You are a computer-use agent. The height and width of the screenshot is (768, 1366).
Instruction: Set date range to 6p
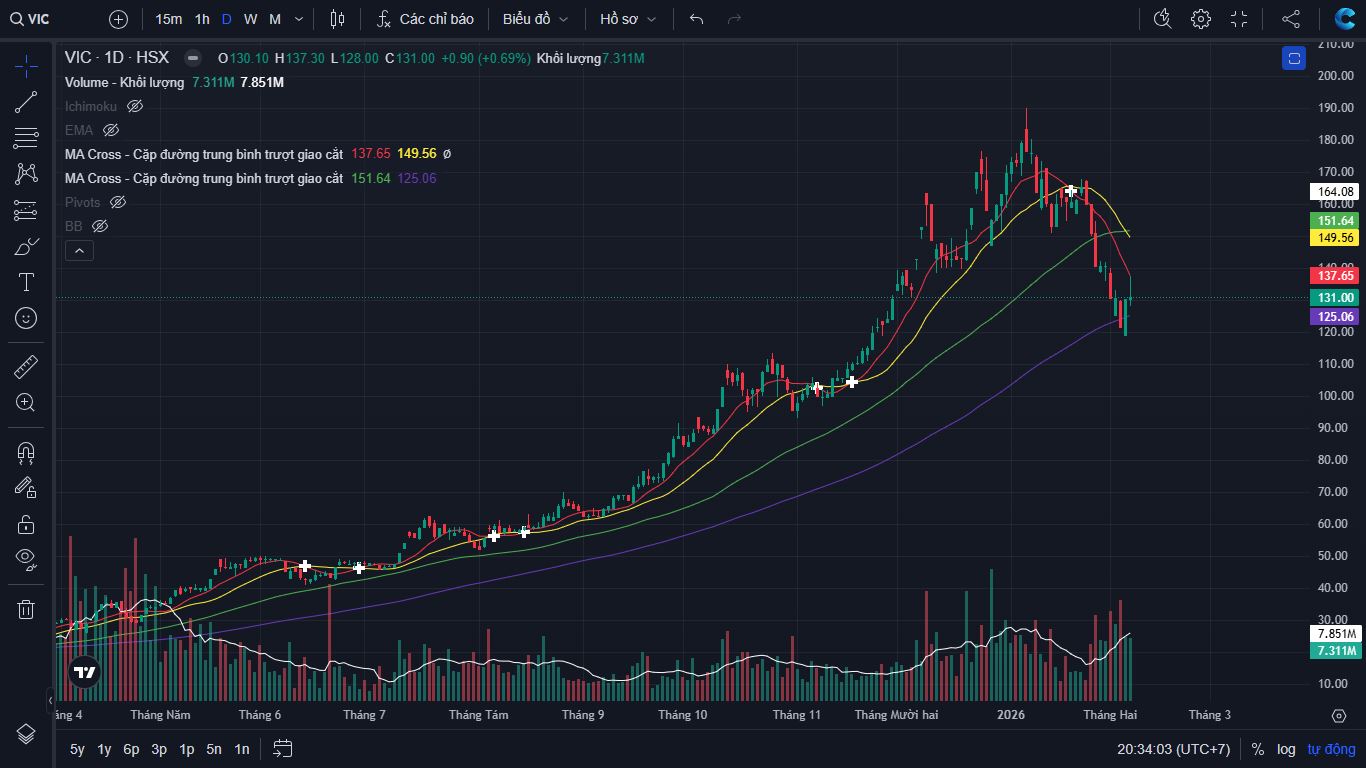click(131, 749)
